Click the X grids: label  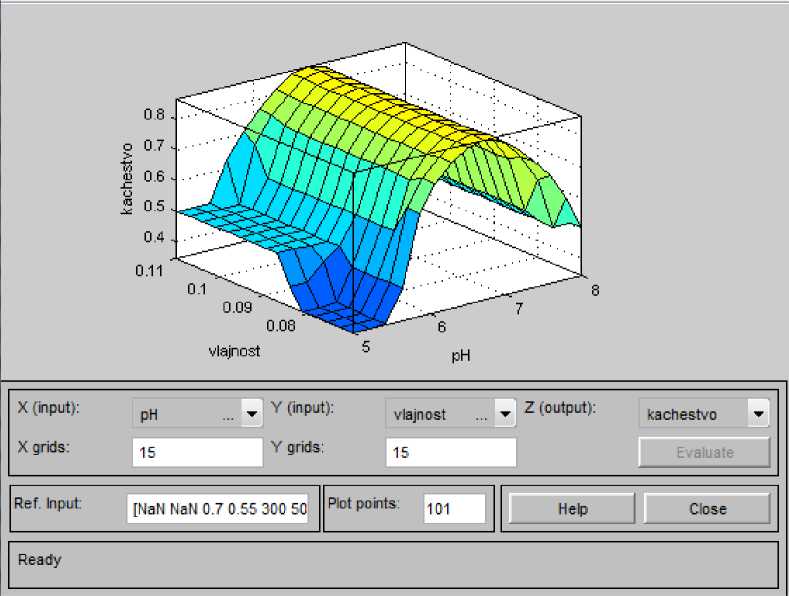click(x=43, y=446)
